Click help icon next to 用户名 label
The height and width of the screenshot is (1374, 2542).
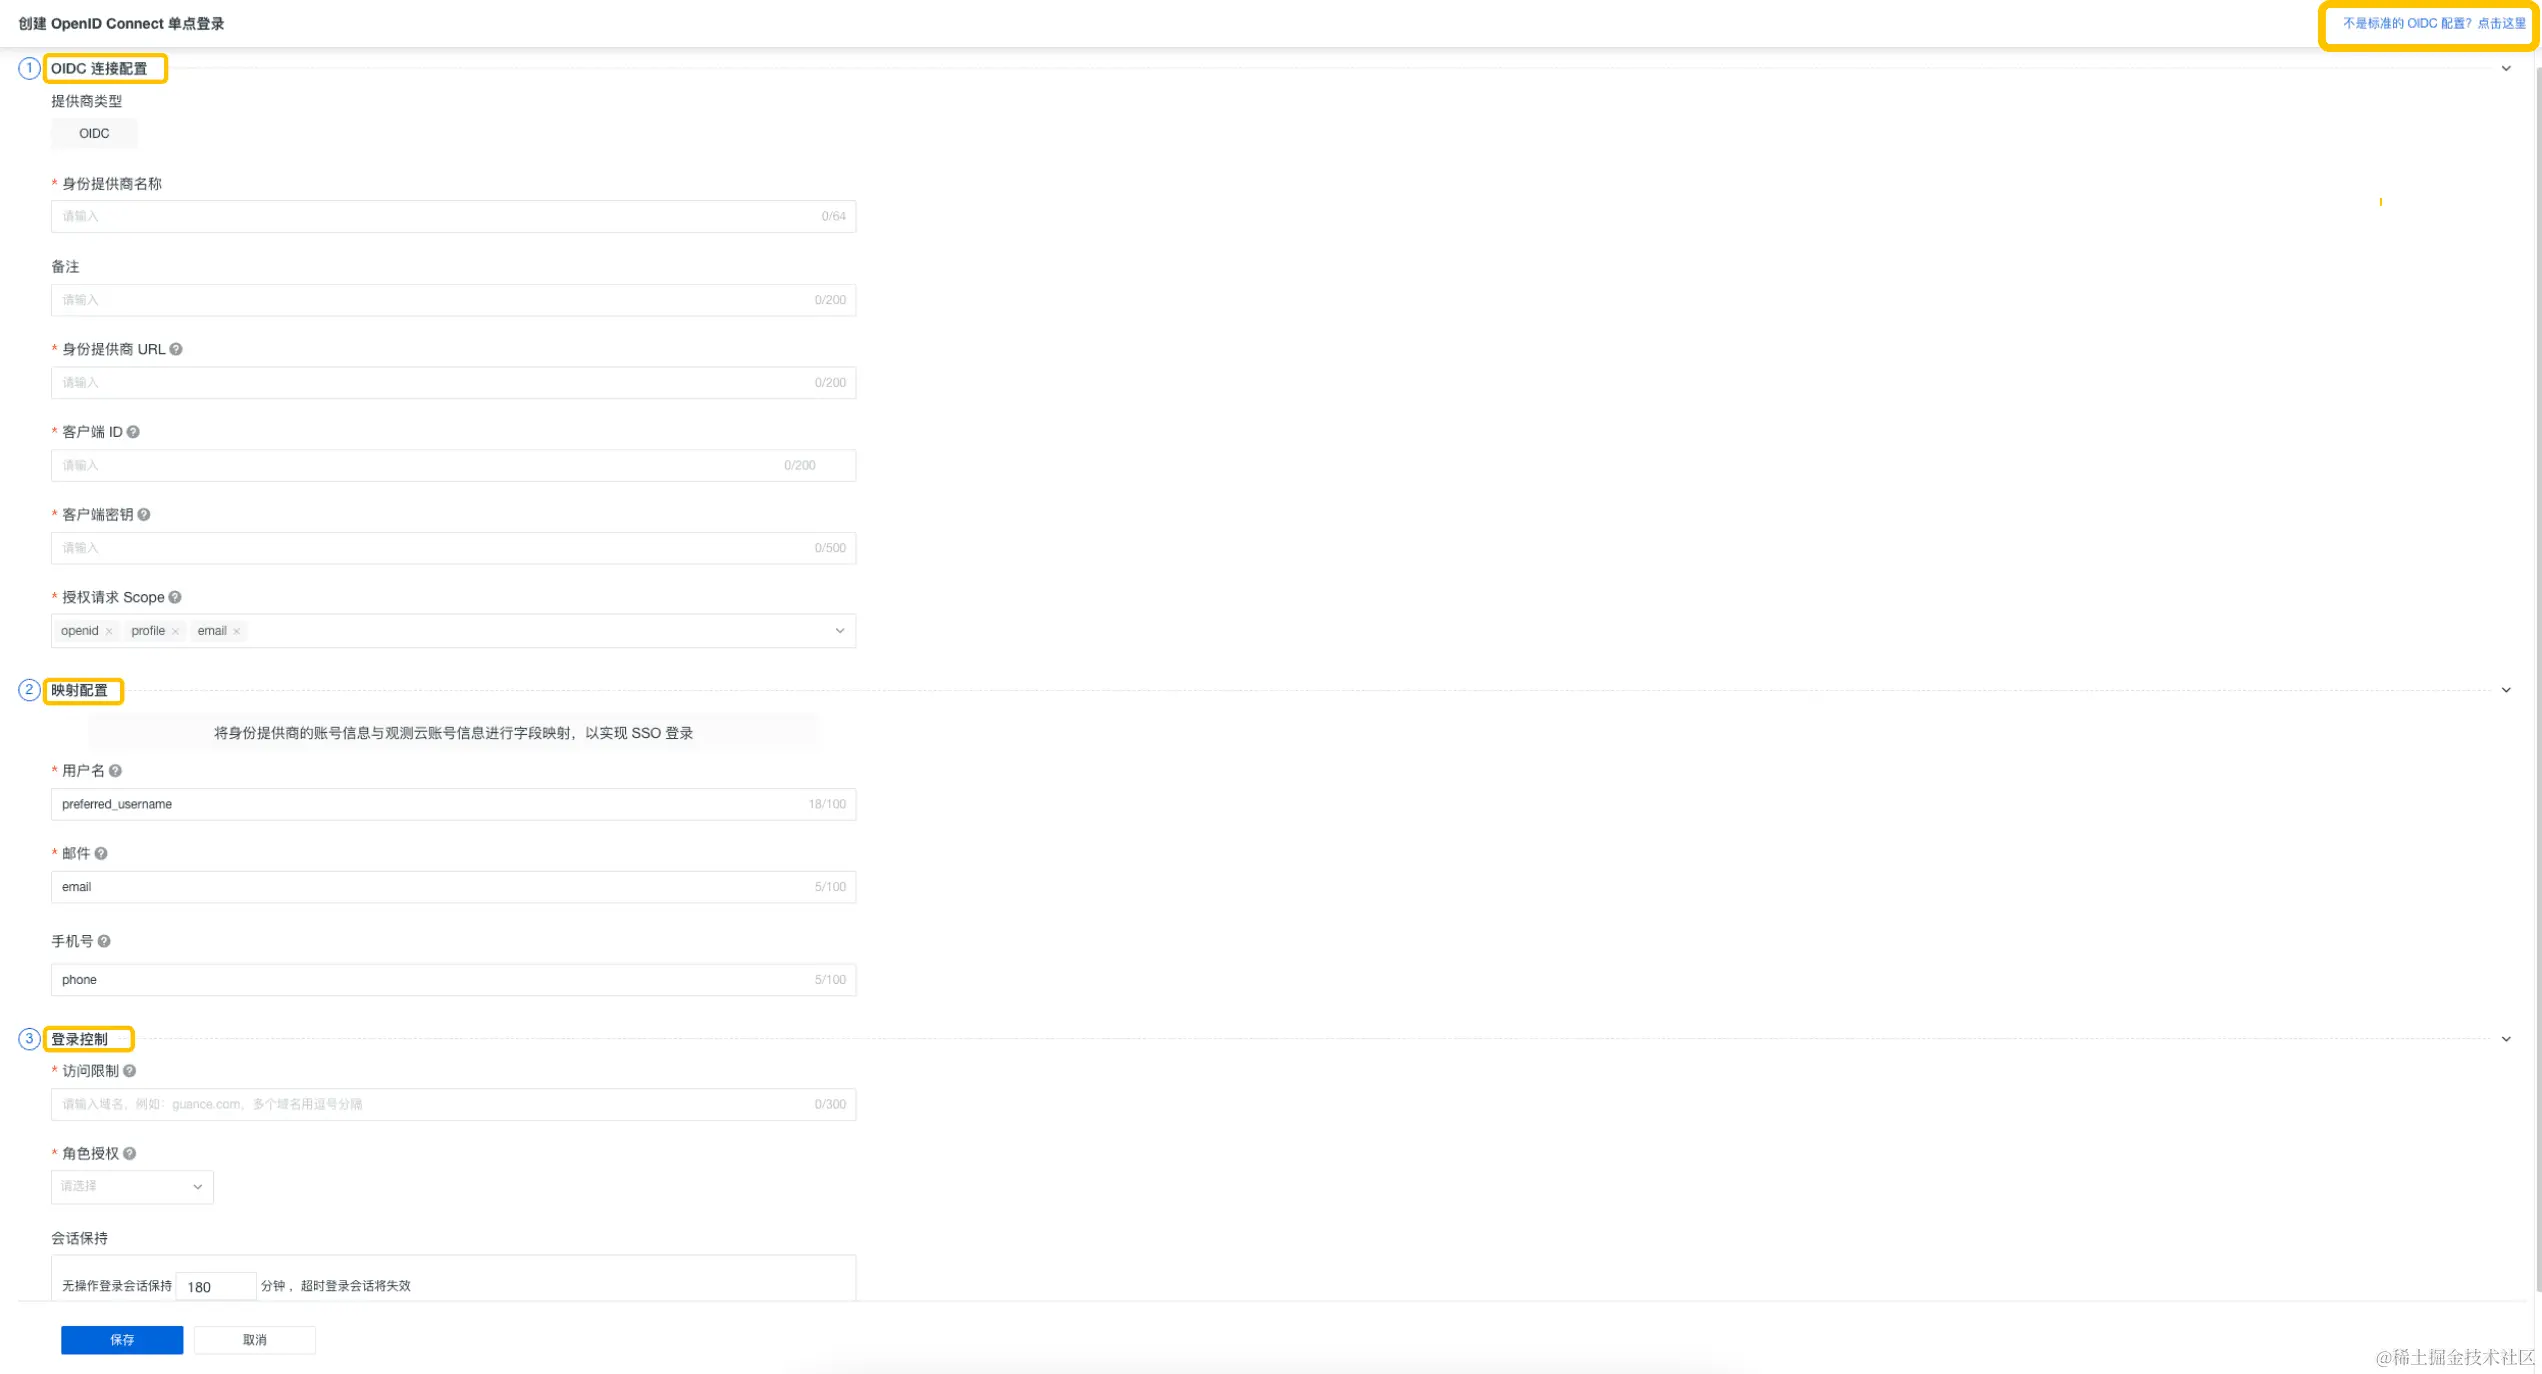pos(116,771)
